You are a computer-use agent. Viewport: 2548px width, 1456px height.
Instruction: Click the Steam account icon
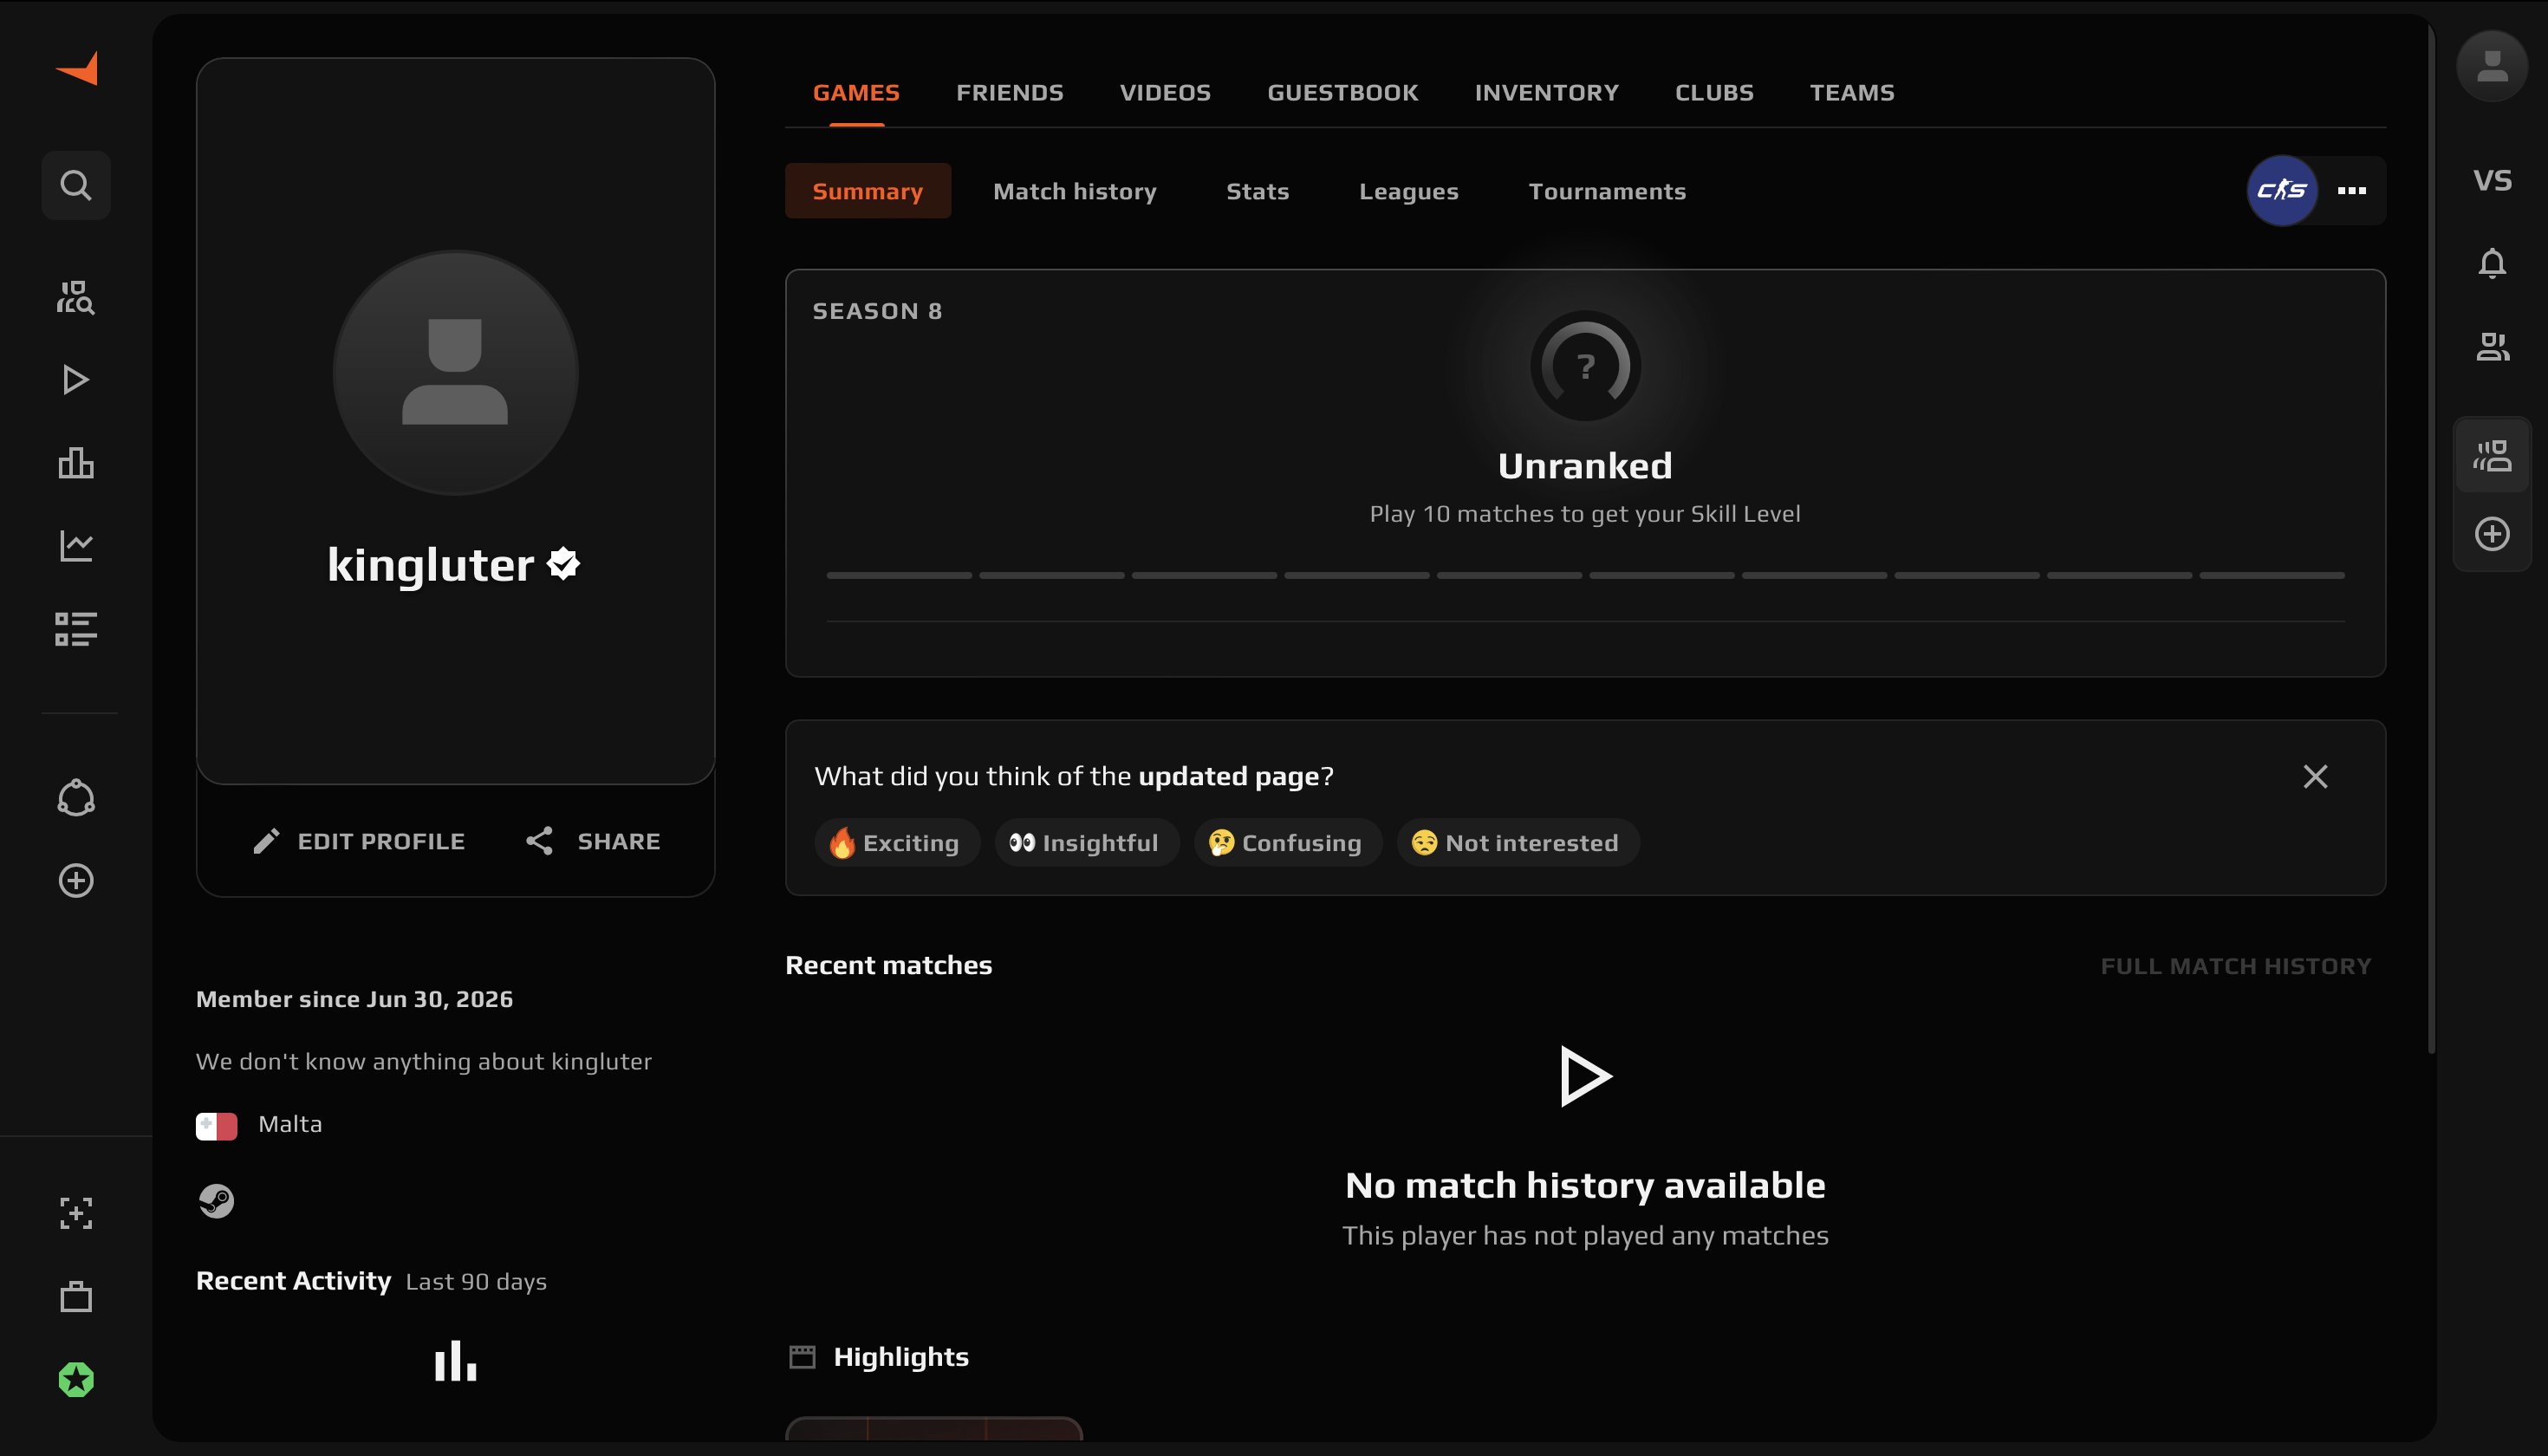click(x=216, y=1201)
